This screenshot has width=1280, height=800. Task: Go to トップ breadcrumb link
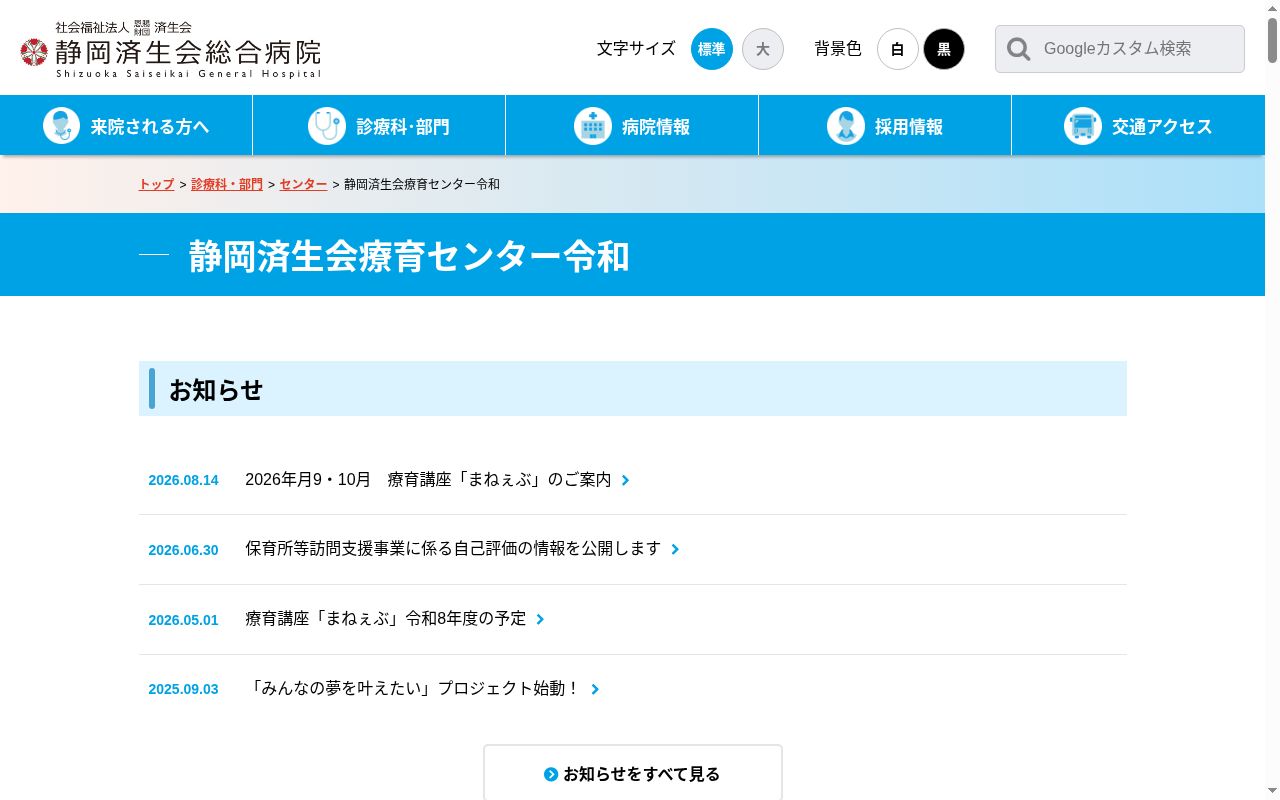pyautogui.click(x=157, y=184)
